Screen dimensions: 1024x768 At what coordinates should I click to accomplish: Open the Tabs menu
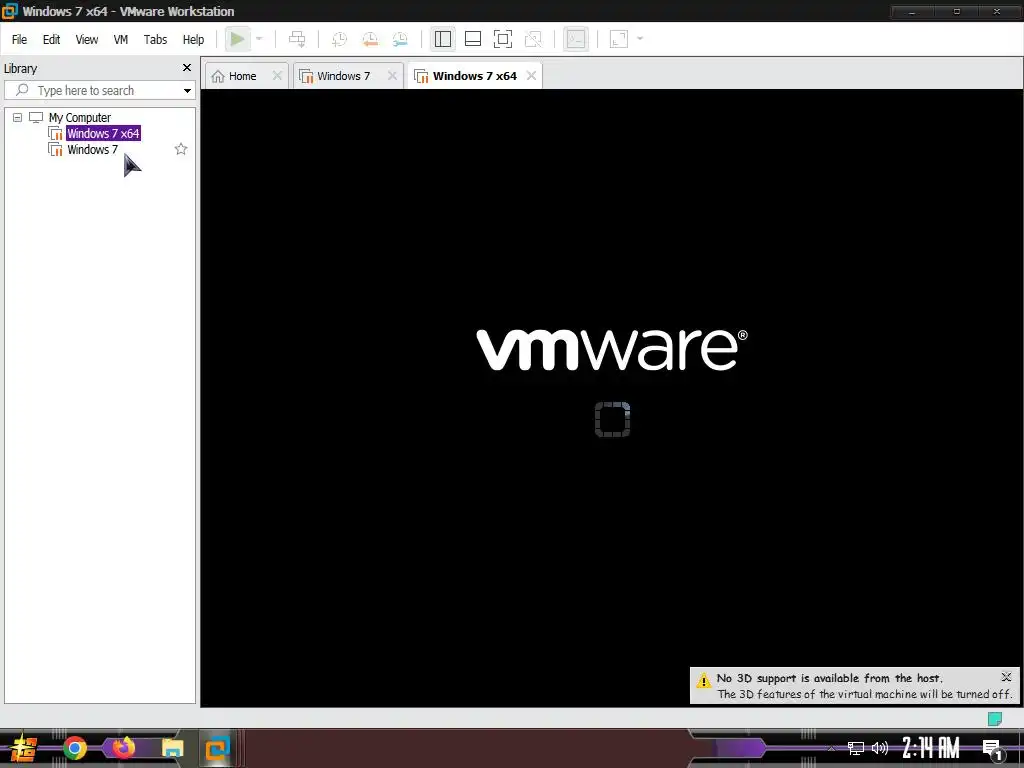coord(155,40)
